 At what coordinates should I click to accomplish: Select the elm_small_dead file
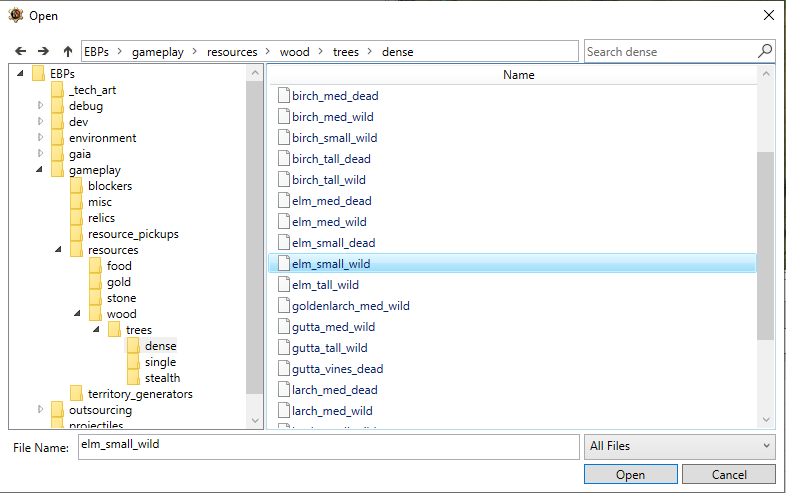point(334,243)
